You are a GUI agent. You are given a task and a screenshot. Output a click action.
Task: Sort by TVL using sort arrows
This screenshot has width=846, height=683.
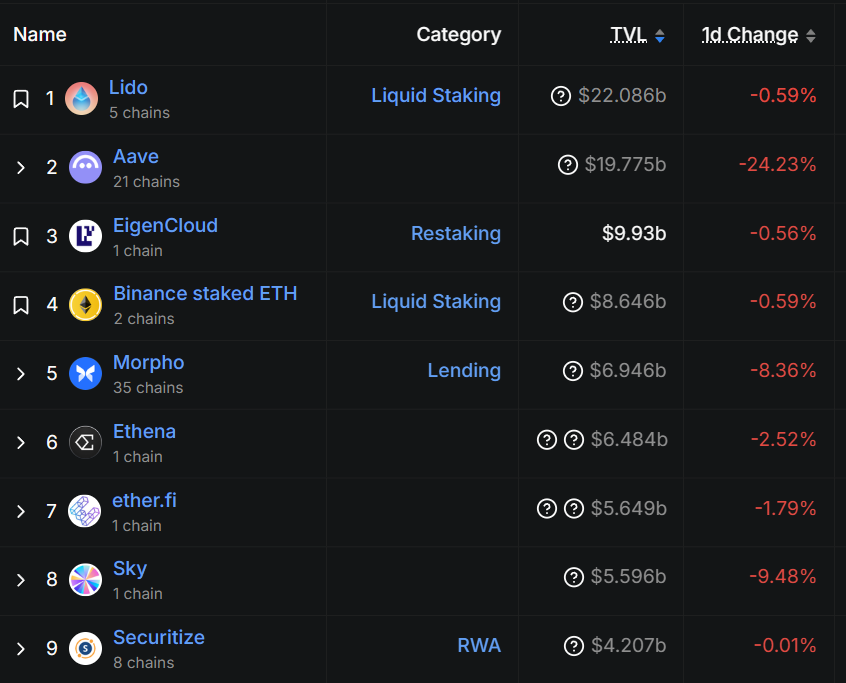pyautogui.click(x=659, y=36)
